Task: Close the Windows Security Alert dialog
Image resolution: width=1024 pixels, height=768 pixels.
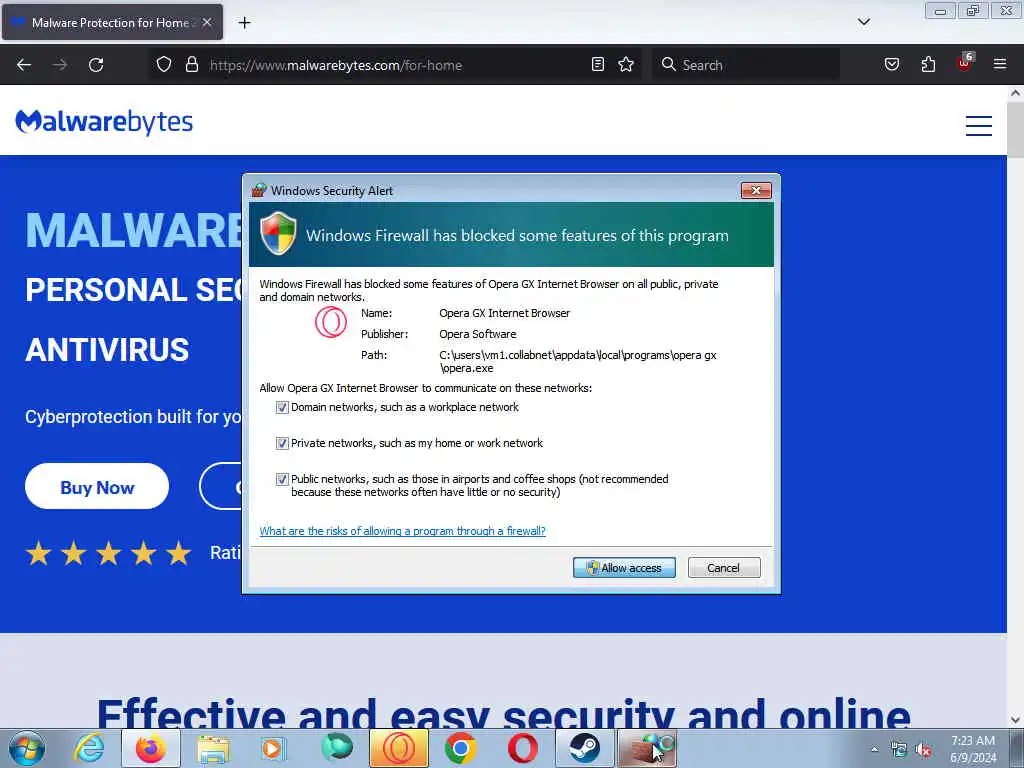Action: (x=756, y=190)
